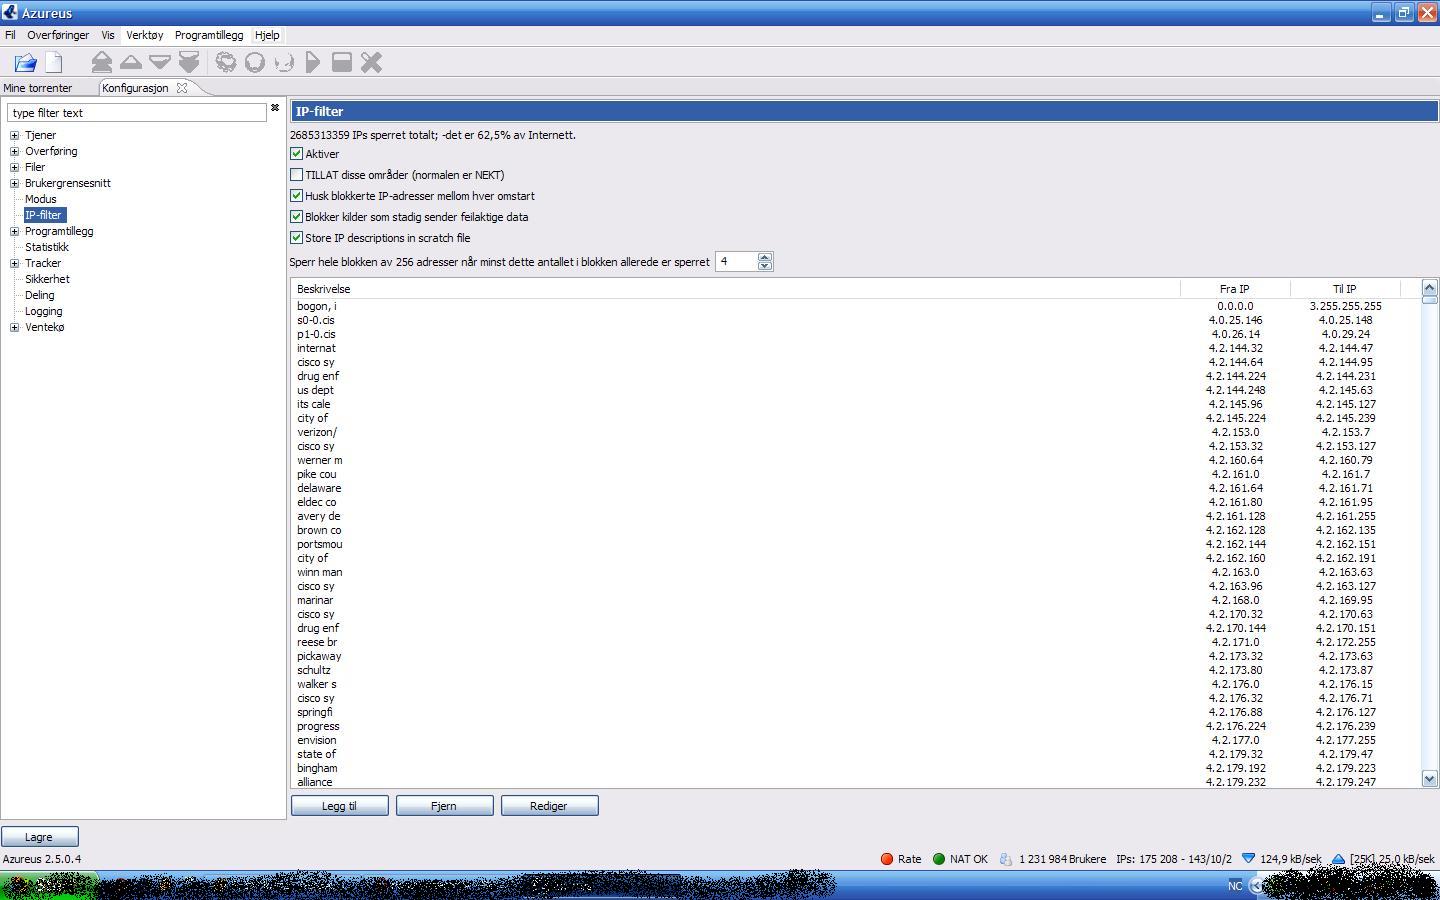Click the blocked-count number field
This screenshot has width=1440, height=900.
point(737,262)
